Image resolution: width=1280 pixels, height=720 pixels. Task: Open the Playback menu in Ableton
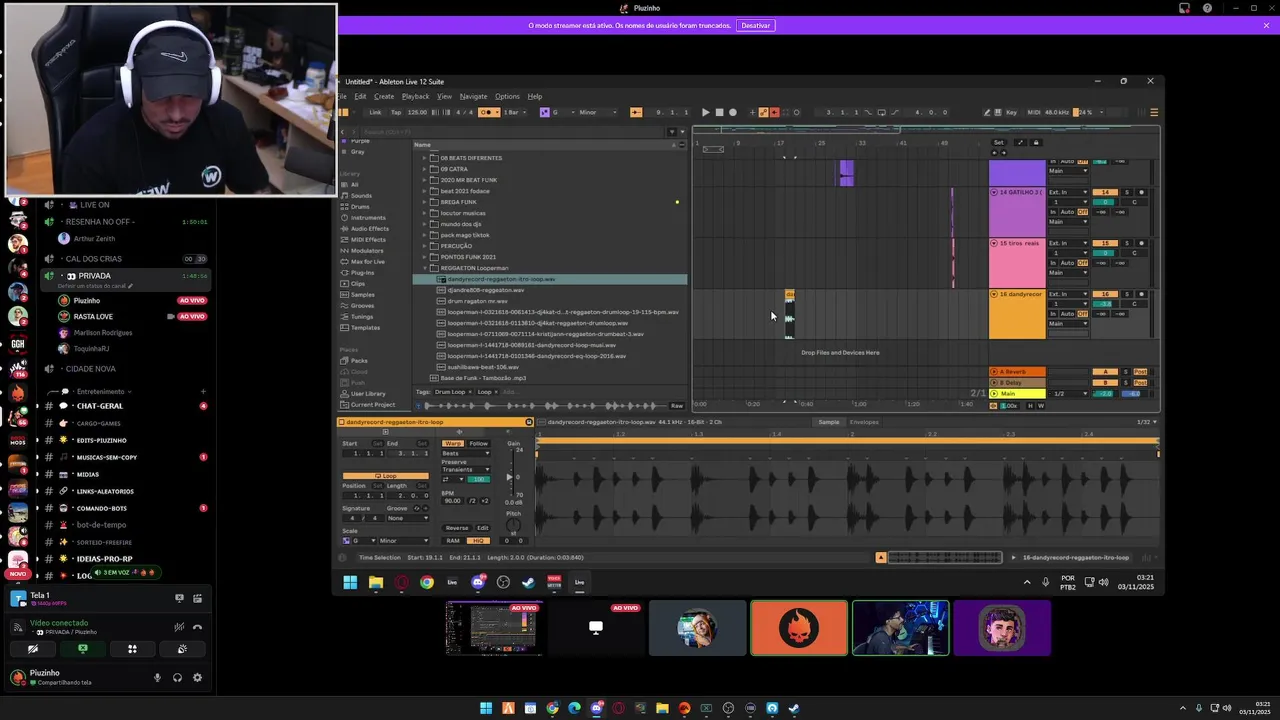[415, 97]
